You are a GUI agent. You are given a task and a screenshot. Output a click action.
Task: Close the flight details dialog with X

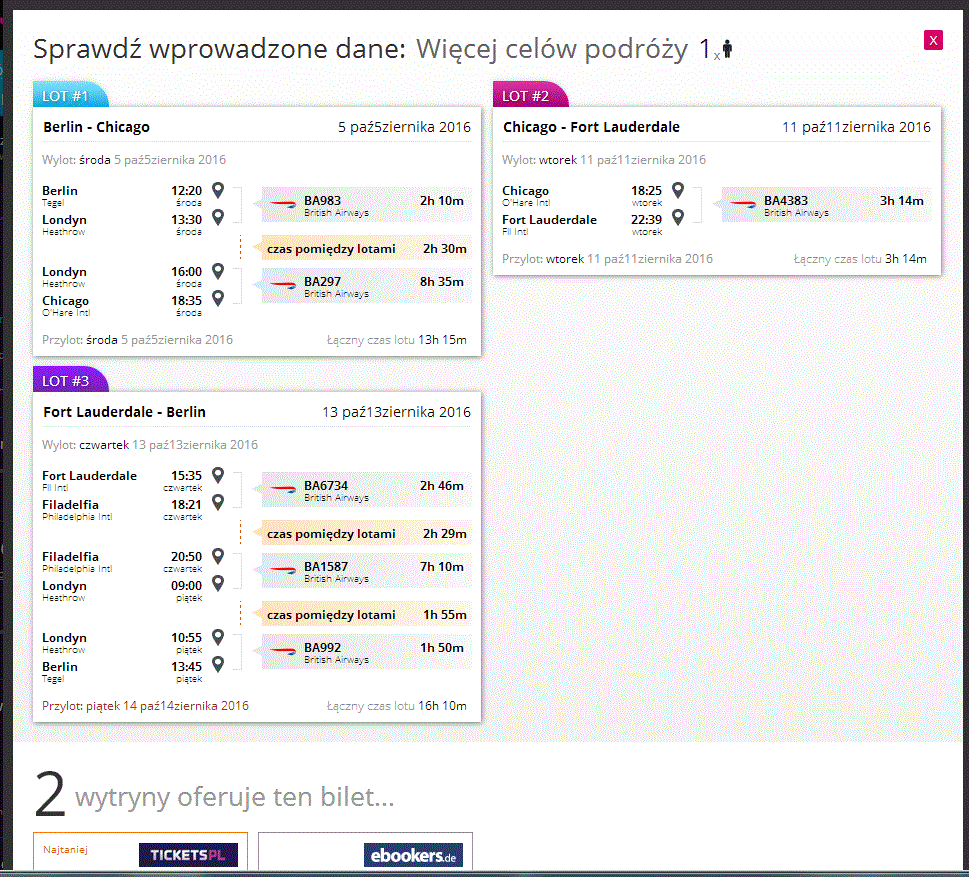coord(933,40)
